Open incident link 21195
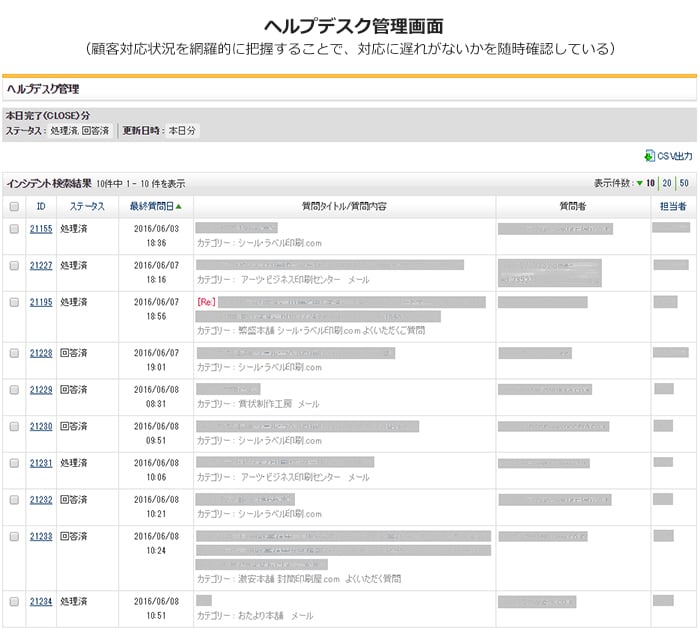Screen dimensions: 700x630 (41, 302)
